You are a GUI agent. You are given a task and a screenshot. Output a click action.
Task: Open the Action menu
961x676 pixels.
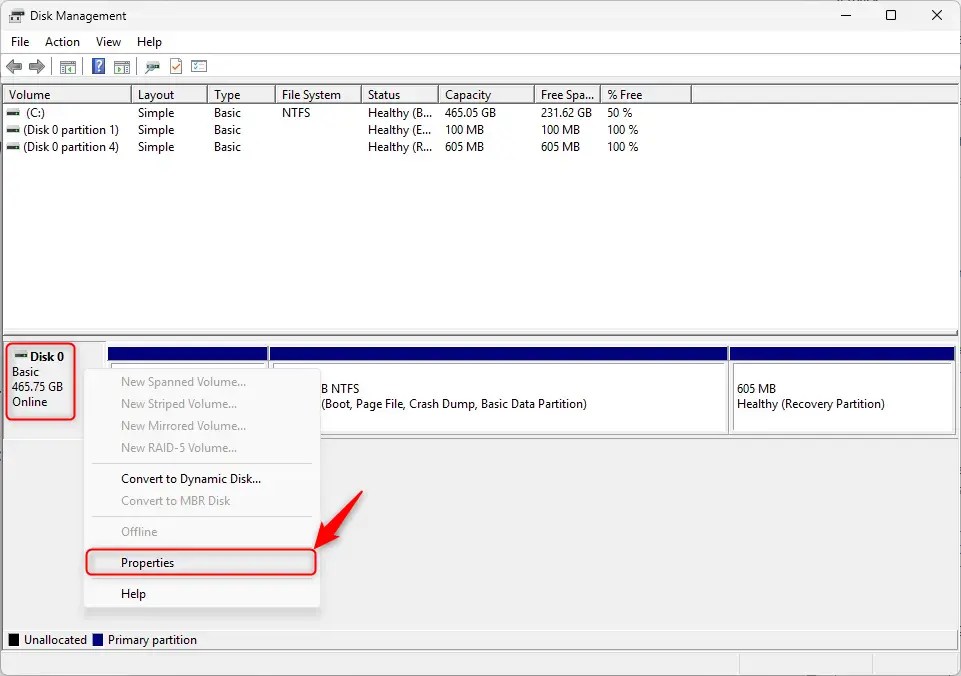pyautogui.click(x=63, y=42)
